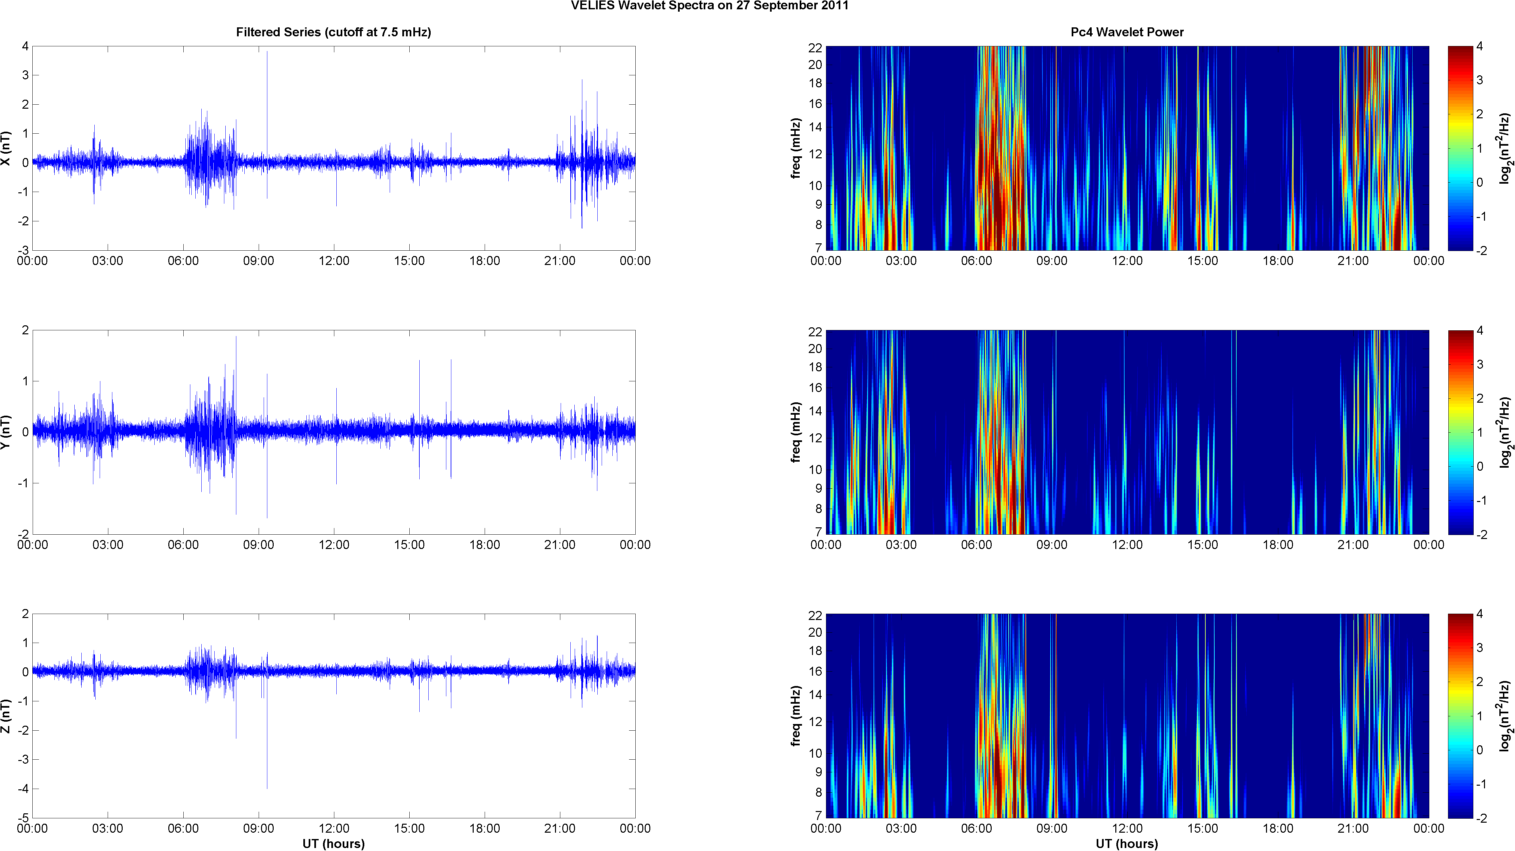1515x851 pixels.
Task: Click the 'Z (nT)' axis label
Action: tap(7, 716)
